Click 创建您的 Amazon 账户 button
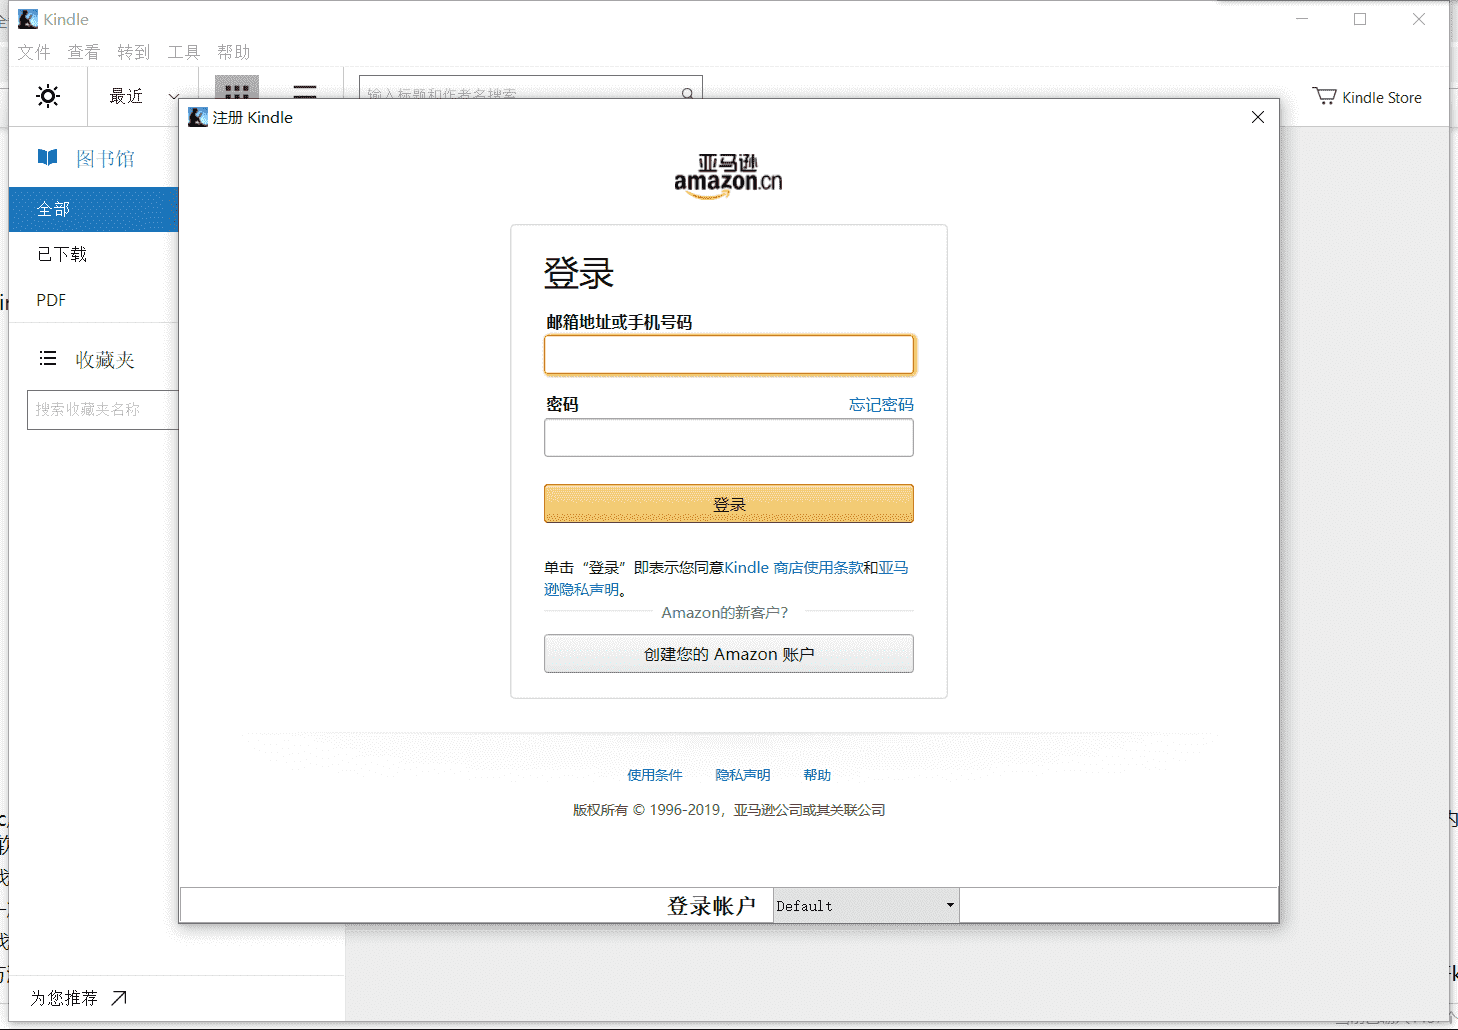Viewport: 1458px width, 1030px height. pyautogui.click(x=729, y=654)
